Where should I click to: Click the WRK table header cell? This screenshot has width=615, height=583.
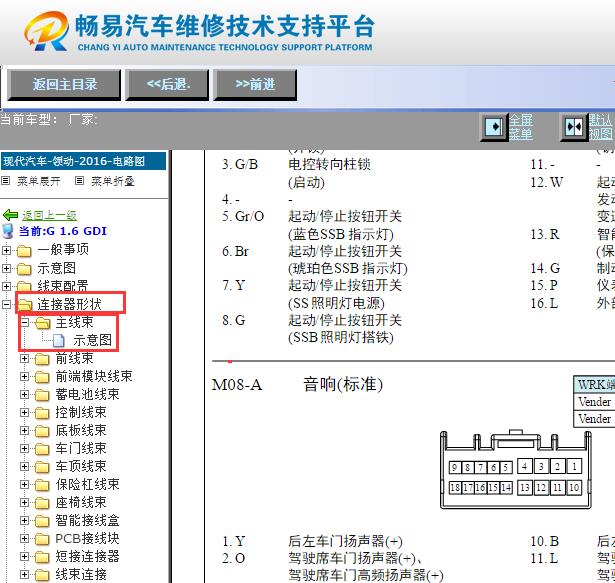594,385
